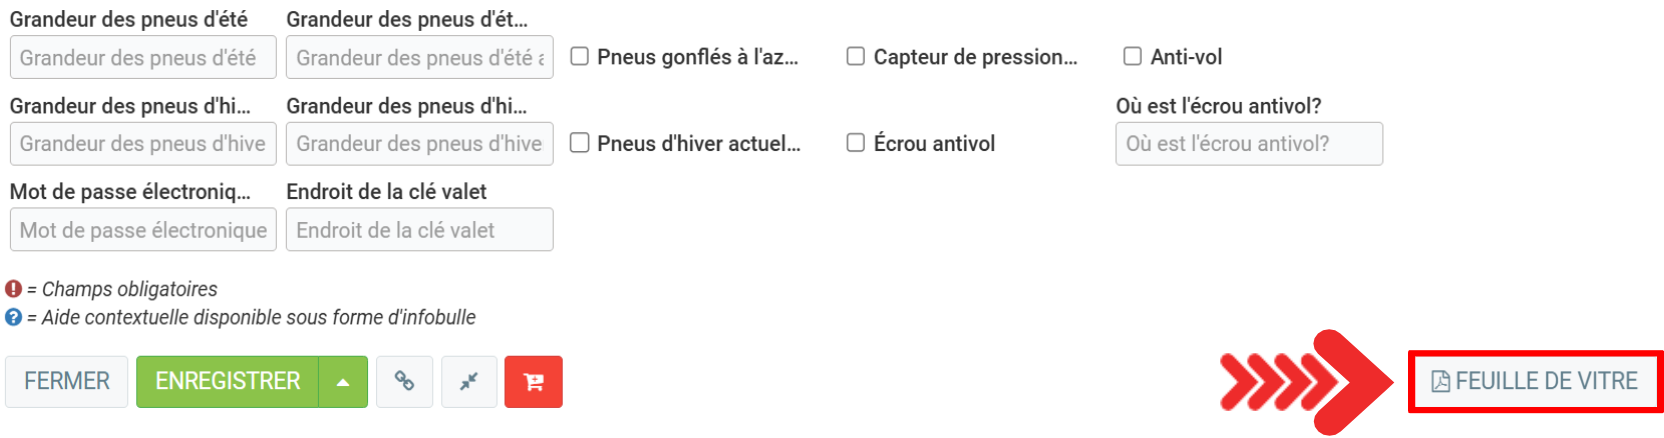Focus the first Grandeur des pneus d'été field
This screenshot has height=438, width=1664.
pos(143,58)
